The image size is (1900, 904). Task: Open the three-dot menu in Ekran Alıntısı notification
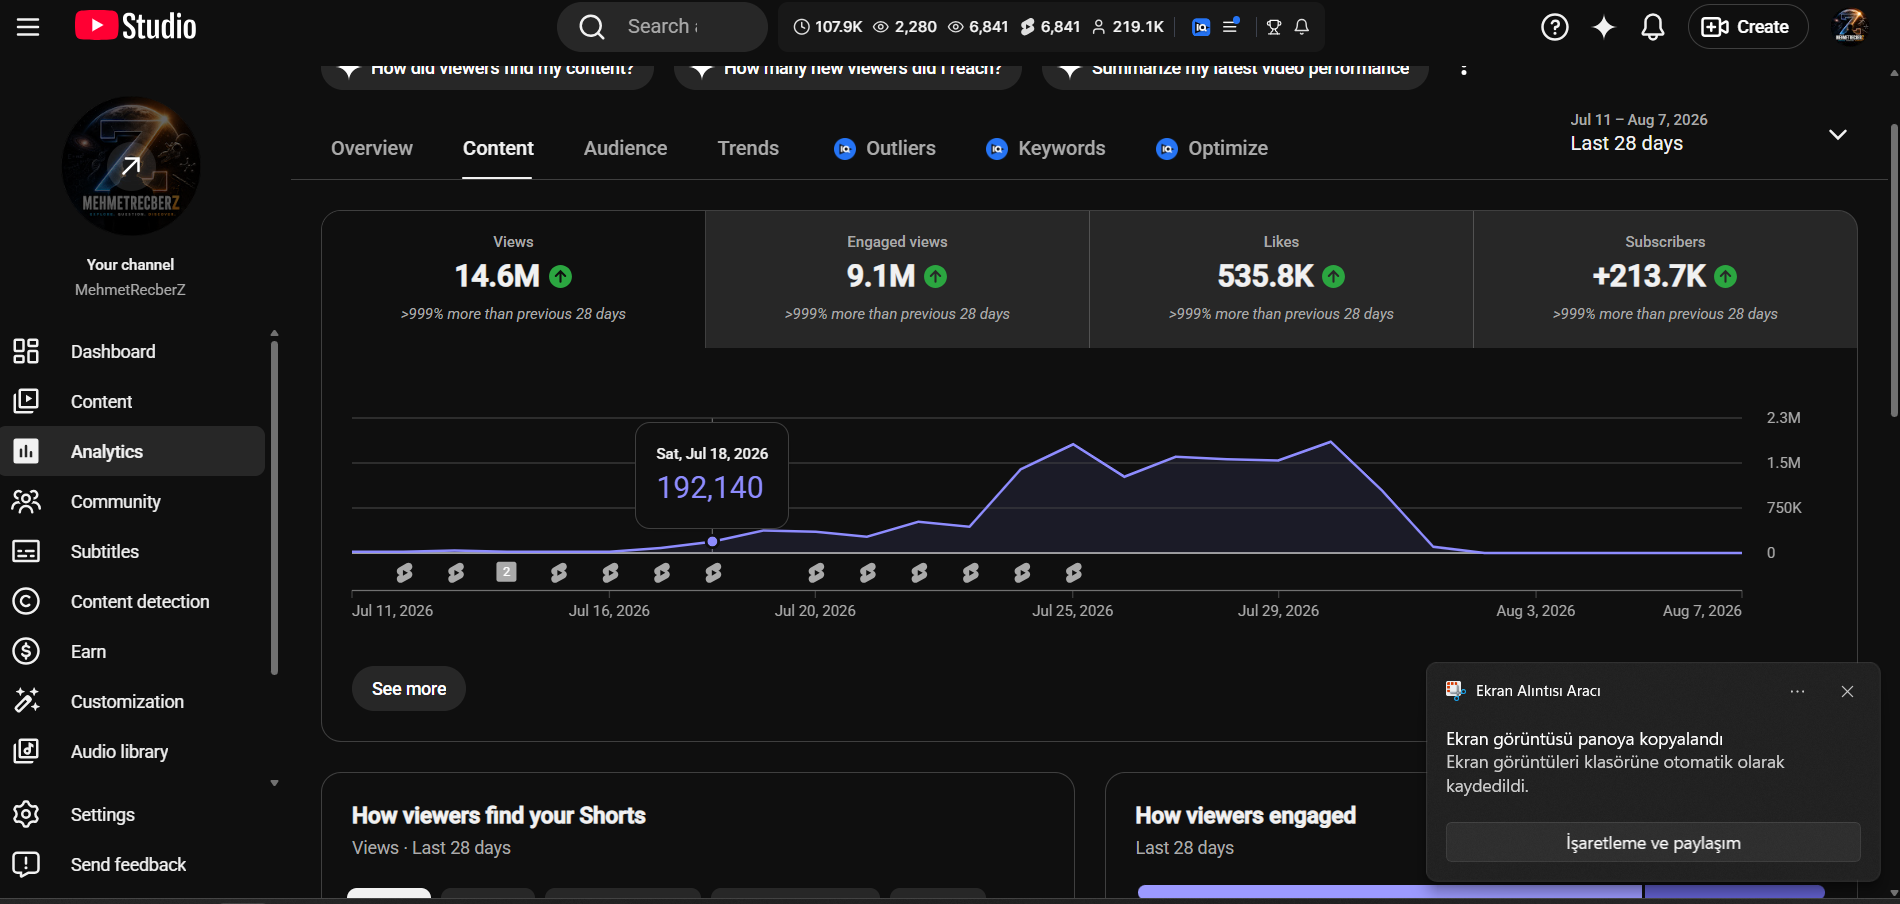coord(1797,691)
